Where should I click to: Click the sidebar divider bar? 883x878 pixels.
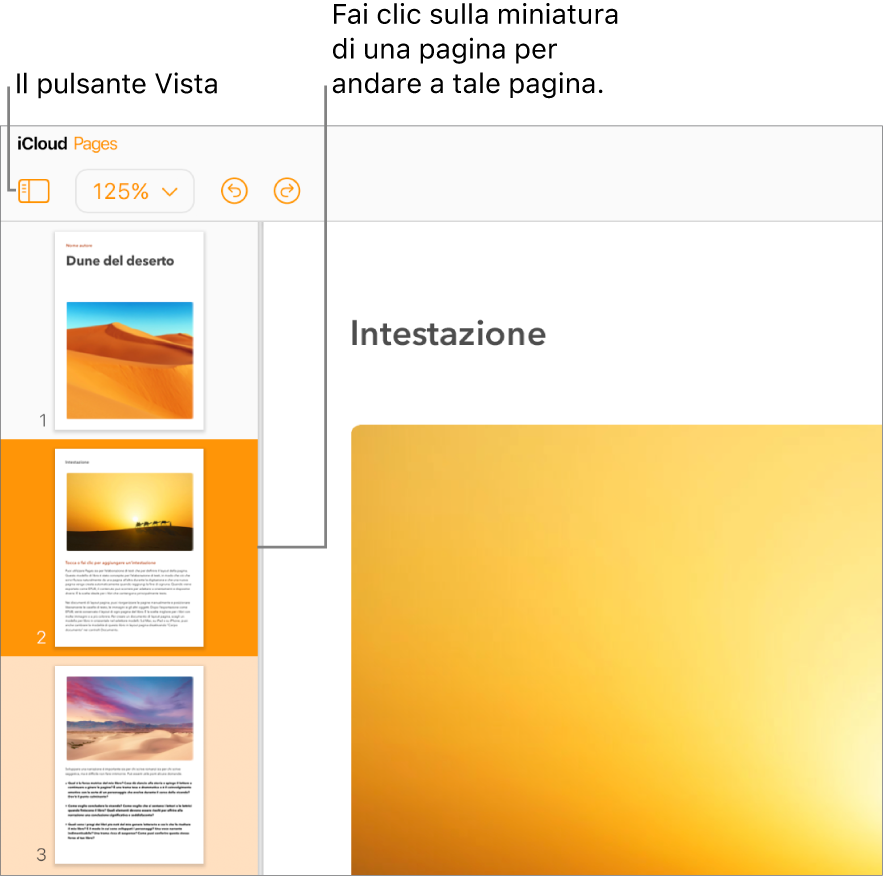(261, 549)
